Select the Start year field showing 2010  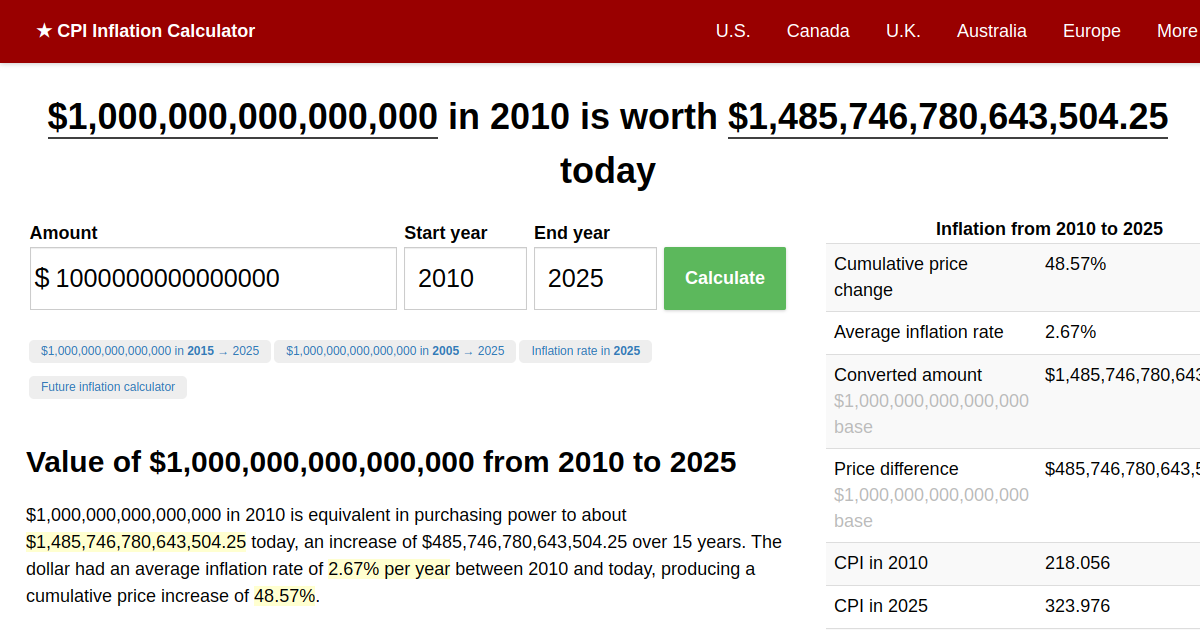tap(465, 278)
